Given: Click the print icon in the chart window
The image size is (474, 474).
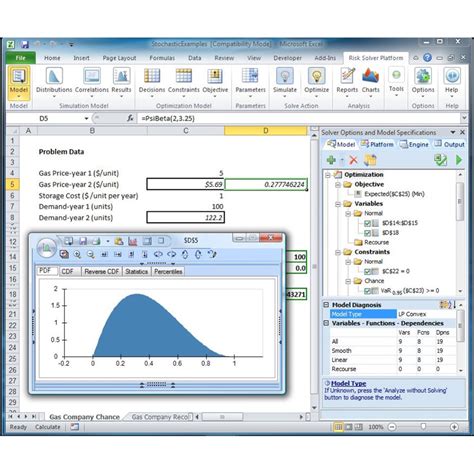Looking at the screenshot, I should [x=96, y=241].
